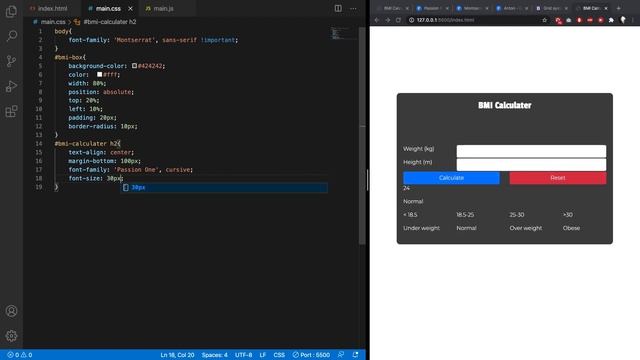Click Live Server Port: 5500 status
The width and height of the screenshot is (640, 360).
tap(311, 355)
